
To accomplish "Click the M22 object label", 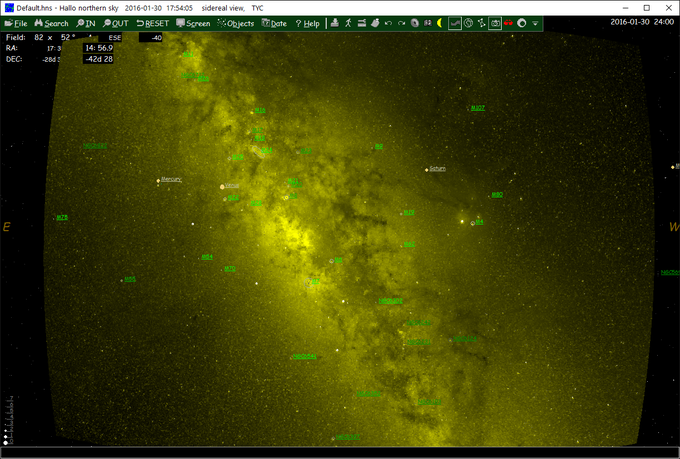I will [x=233, y=197].
